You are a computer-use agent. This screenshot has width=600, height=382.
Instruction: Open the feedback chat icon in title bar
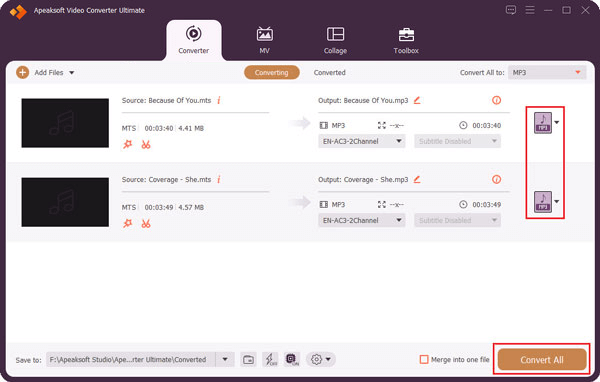(x=511, y=10)
